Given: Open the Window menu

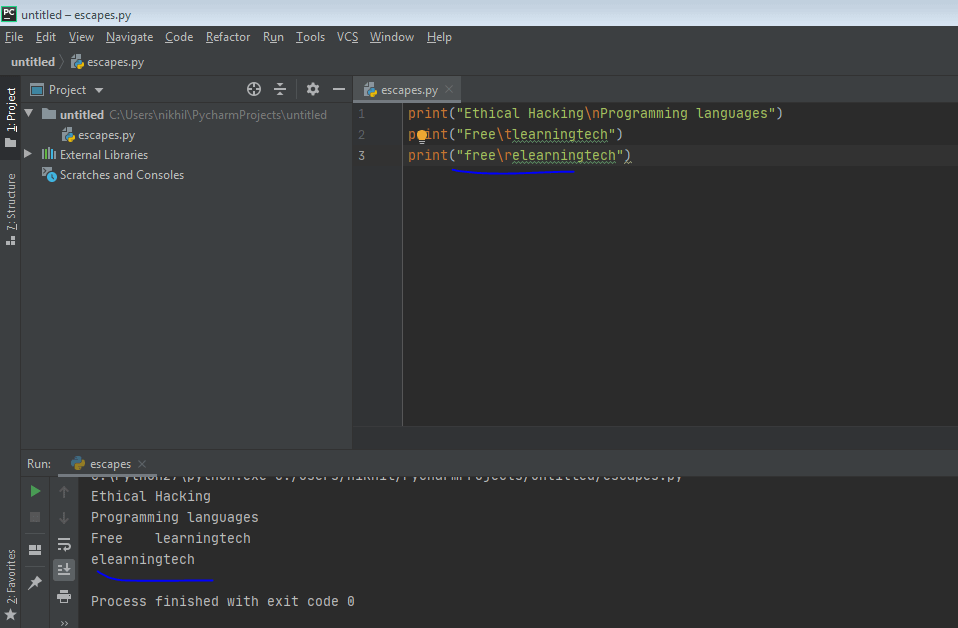Looking at the screenshot, I should click(392, 37).
